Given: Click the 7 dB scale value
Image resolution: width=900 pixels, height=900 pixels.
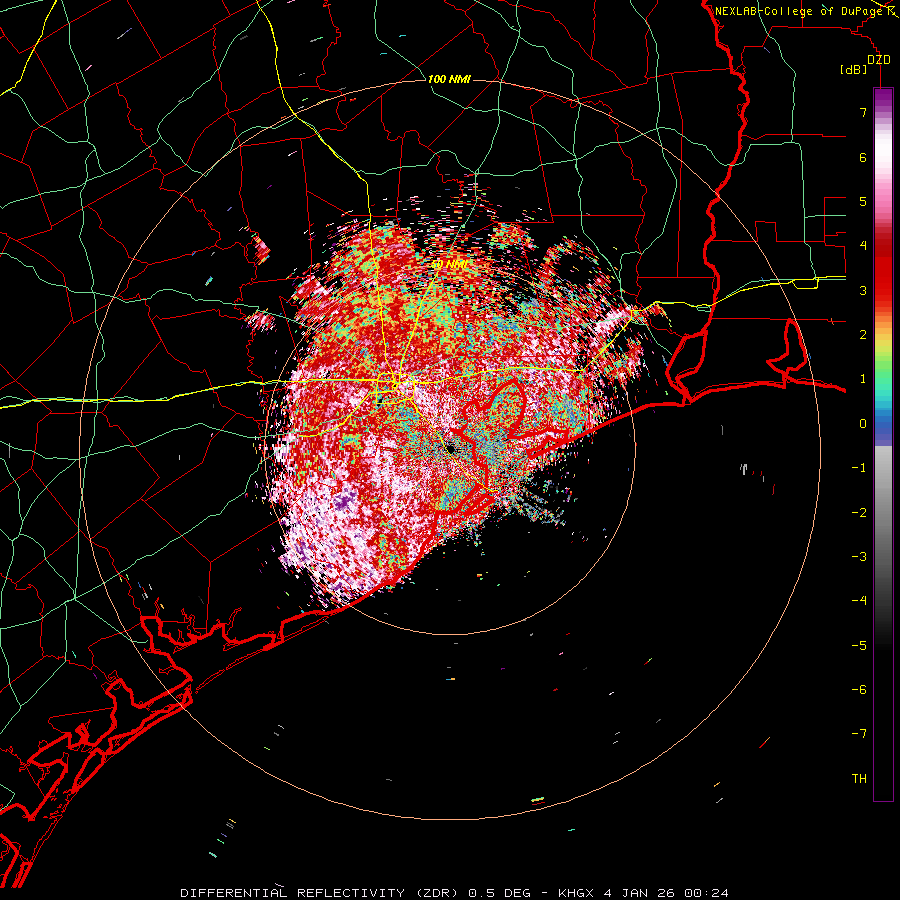Looking at the screenshot, I should click(863, 112).
